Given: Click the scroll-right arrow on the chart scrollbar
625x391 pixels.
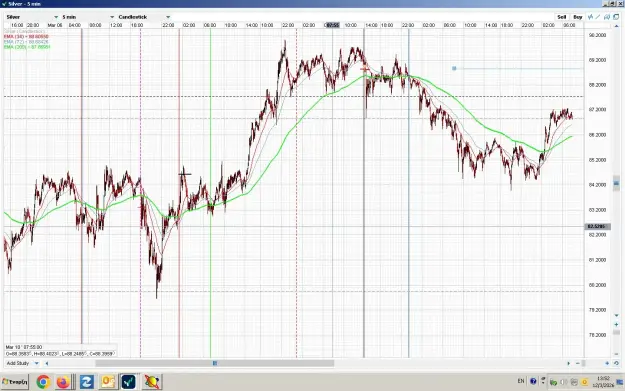Looking at the screenshot, I should point(568,363).
